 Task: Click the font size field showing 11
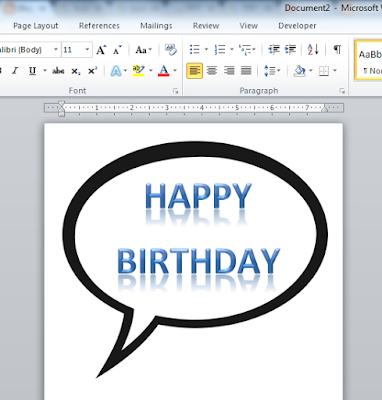[72, 50]
